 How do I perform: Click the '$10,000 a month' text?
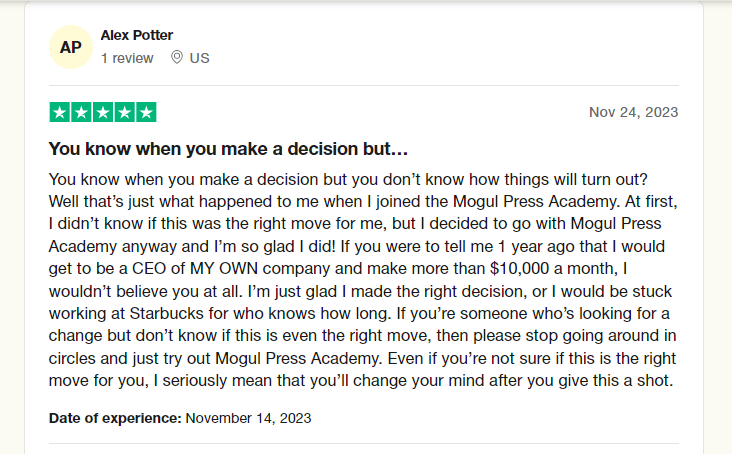555,269
